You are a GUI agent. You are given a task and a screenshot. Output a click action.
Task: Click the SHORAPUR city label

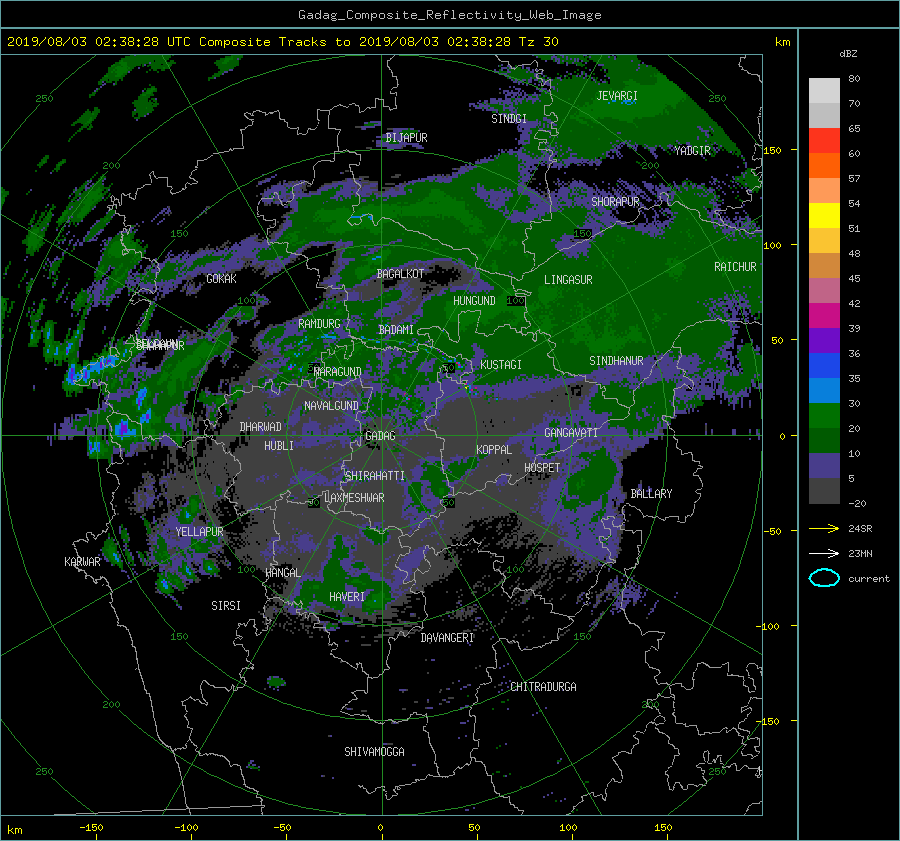(x=615, y=202)
